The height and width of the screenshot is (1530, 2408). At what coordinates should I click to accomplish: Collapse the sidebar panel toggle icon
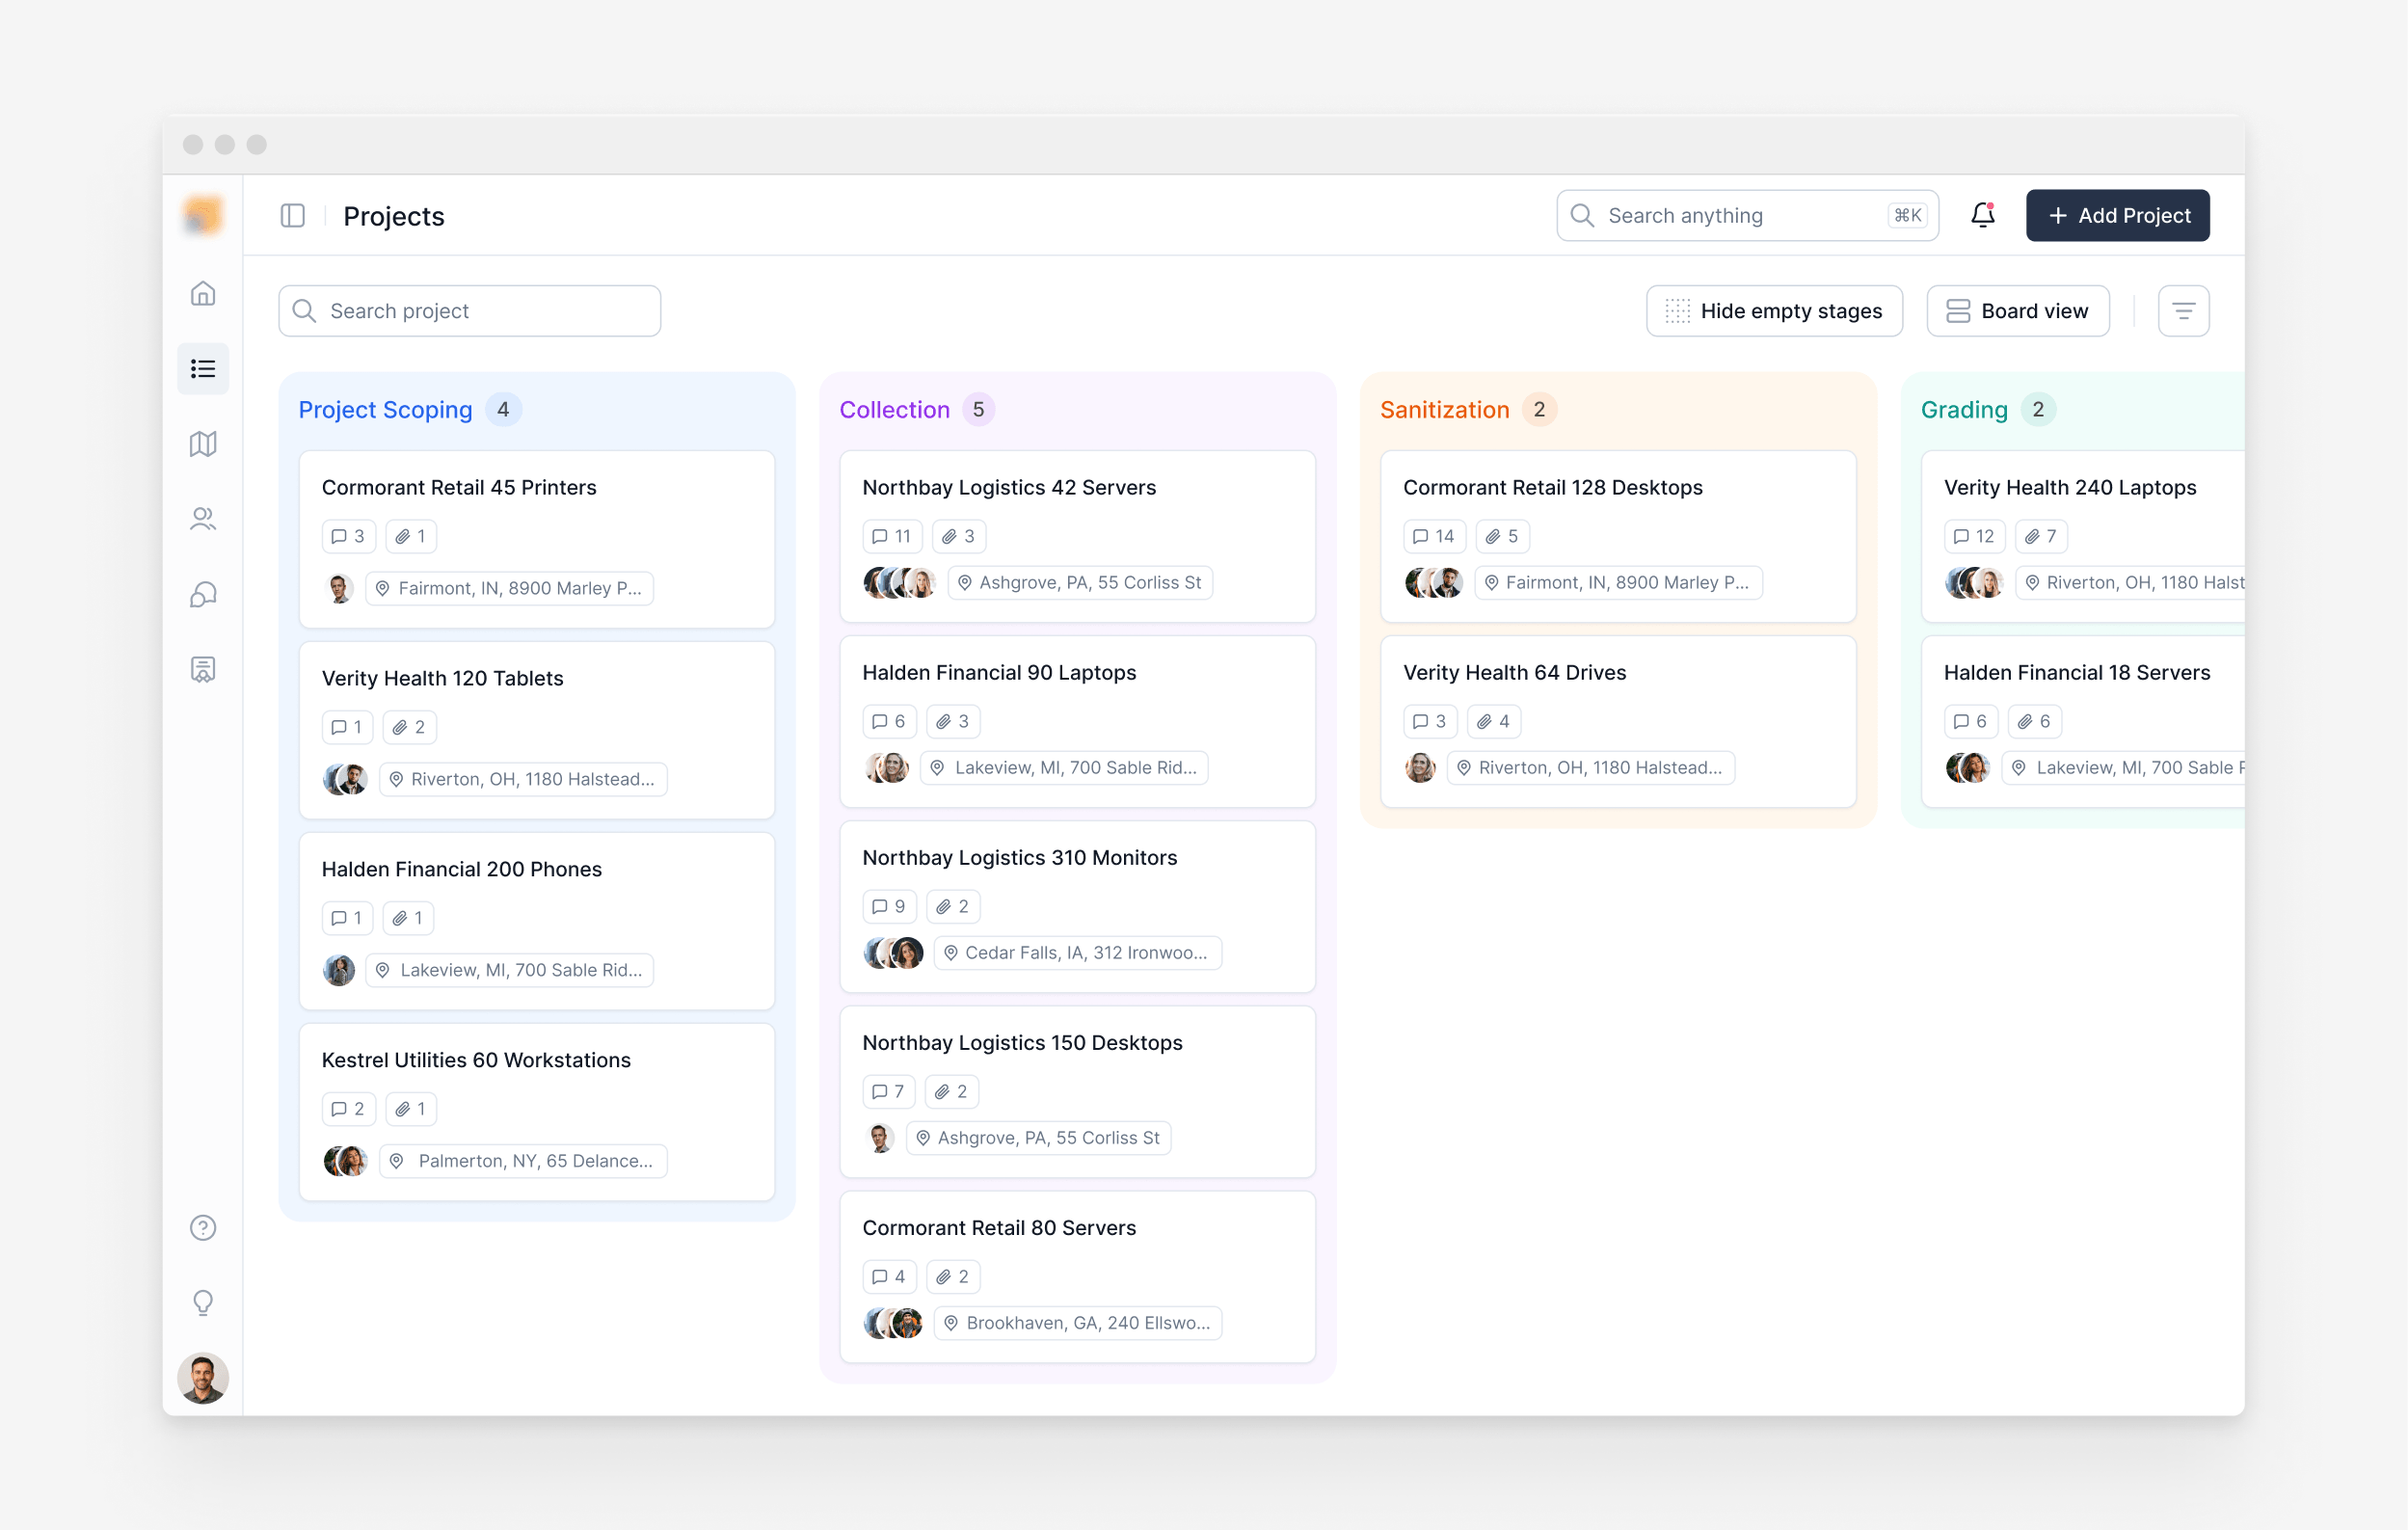[292, 216]
